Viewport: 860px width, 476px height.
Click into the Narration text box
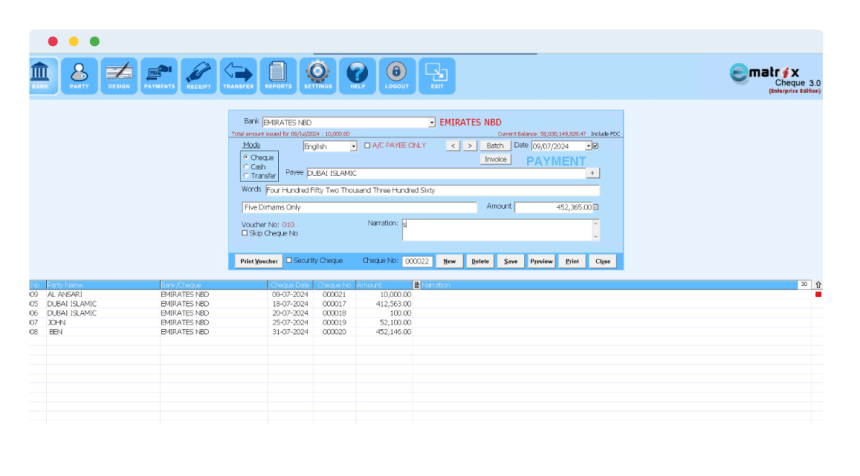coord(497,230)
